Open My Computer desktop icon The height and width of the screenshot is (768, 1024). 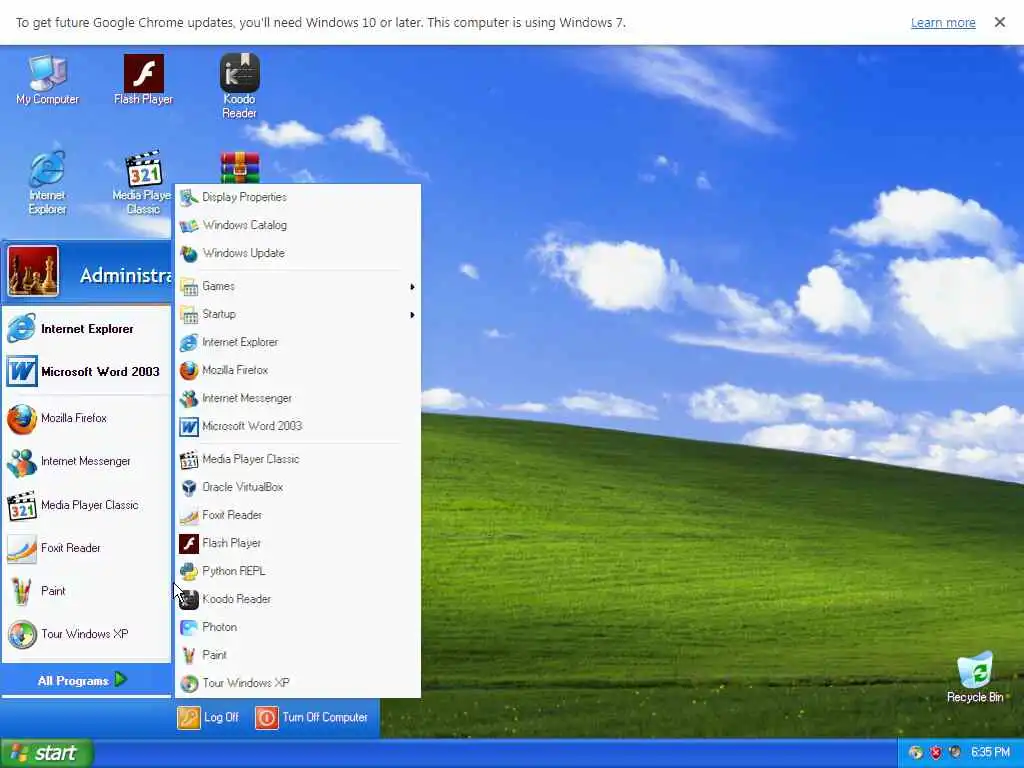[x=47, y=80]
